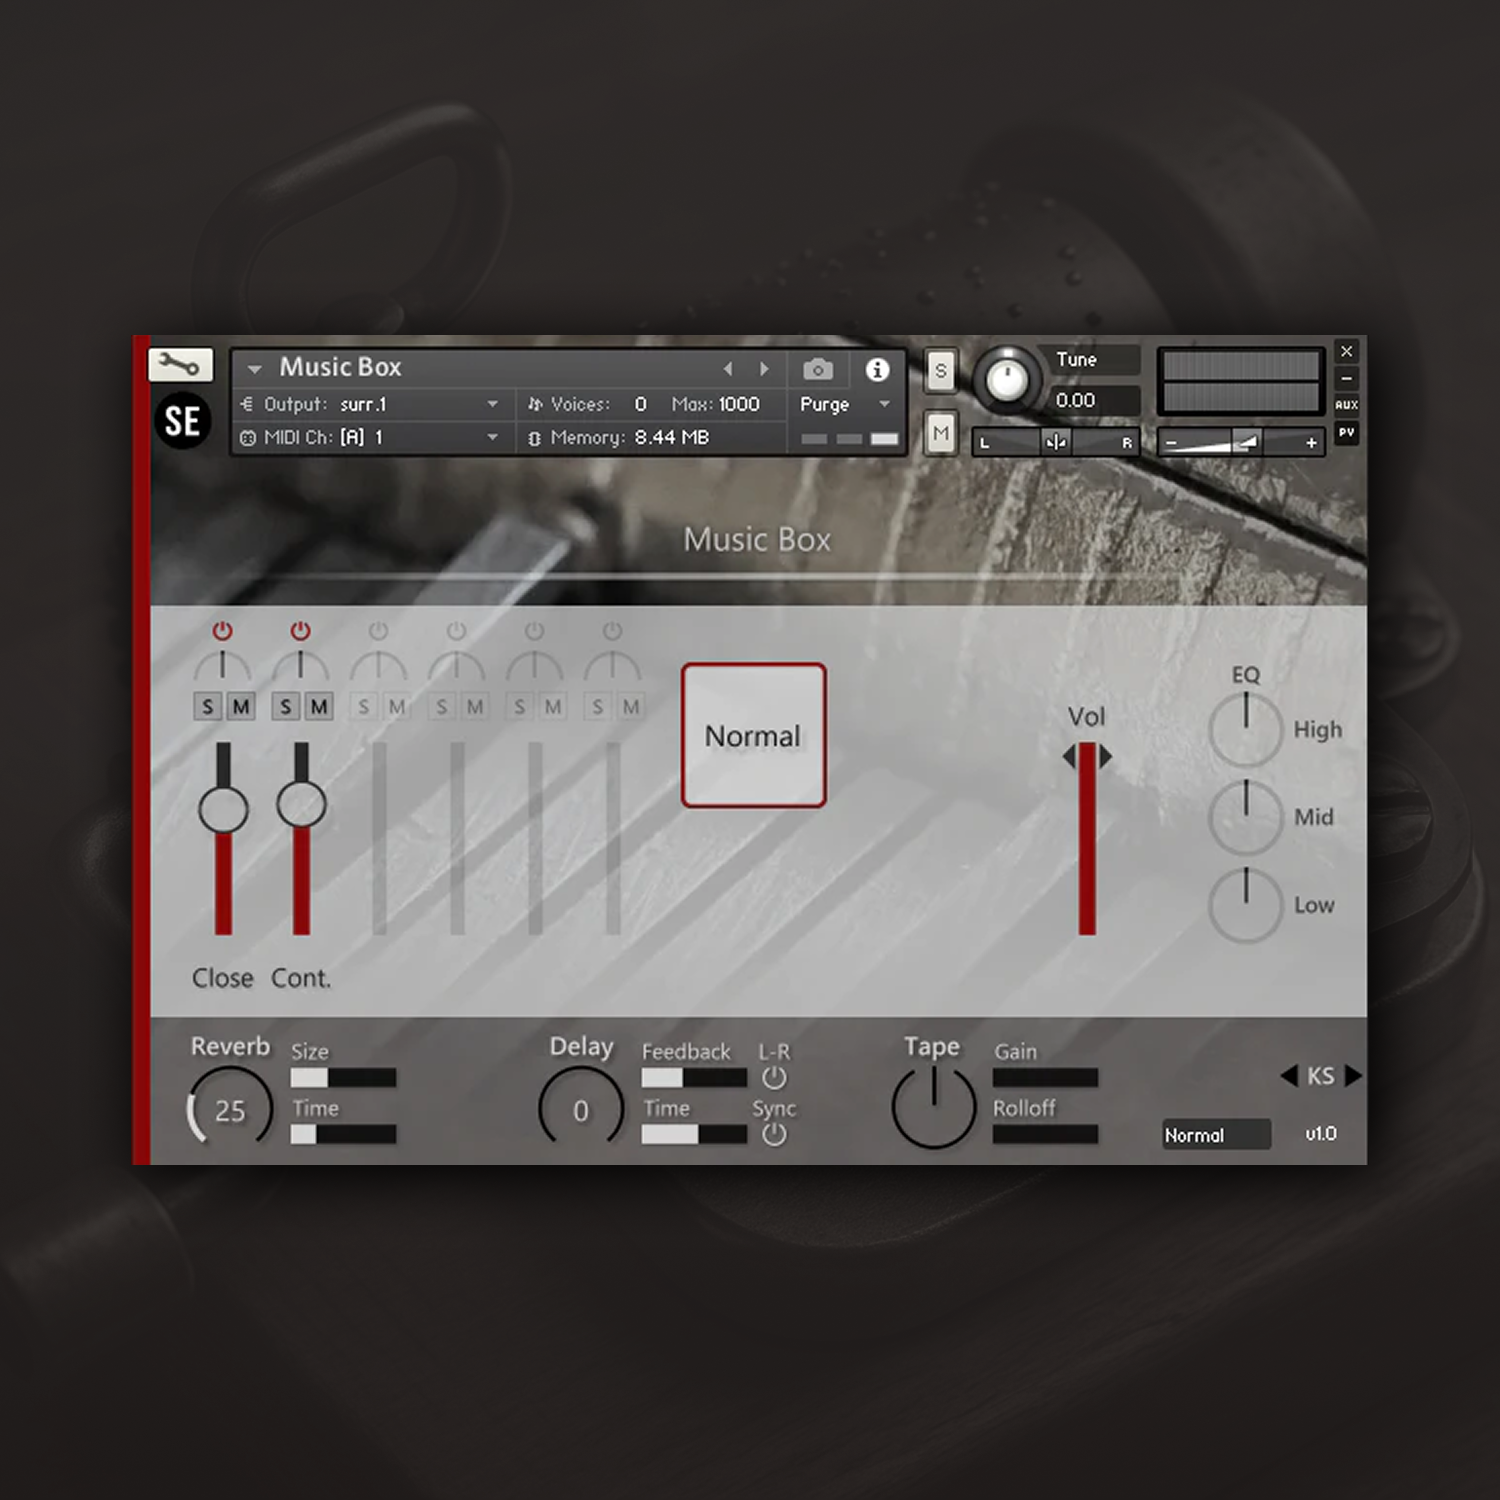The height and width of the screenshot is (1500, 1500).
Task: Click the next KS arrow
Action: [1353, 1076]
